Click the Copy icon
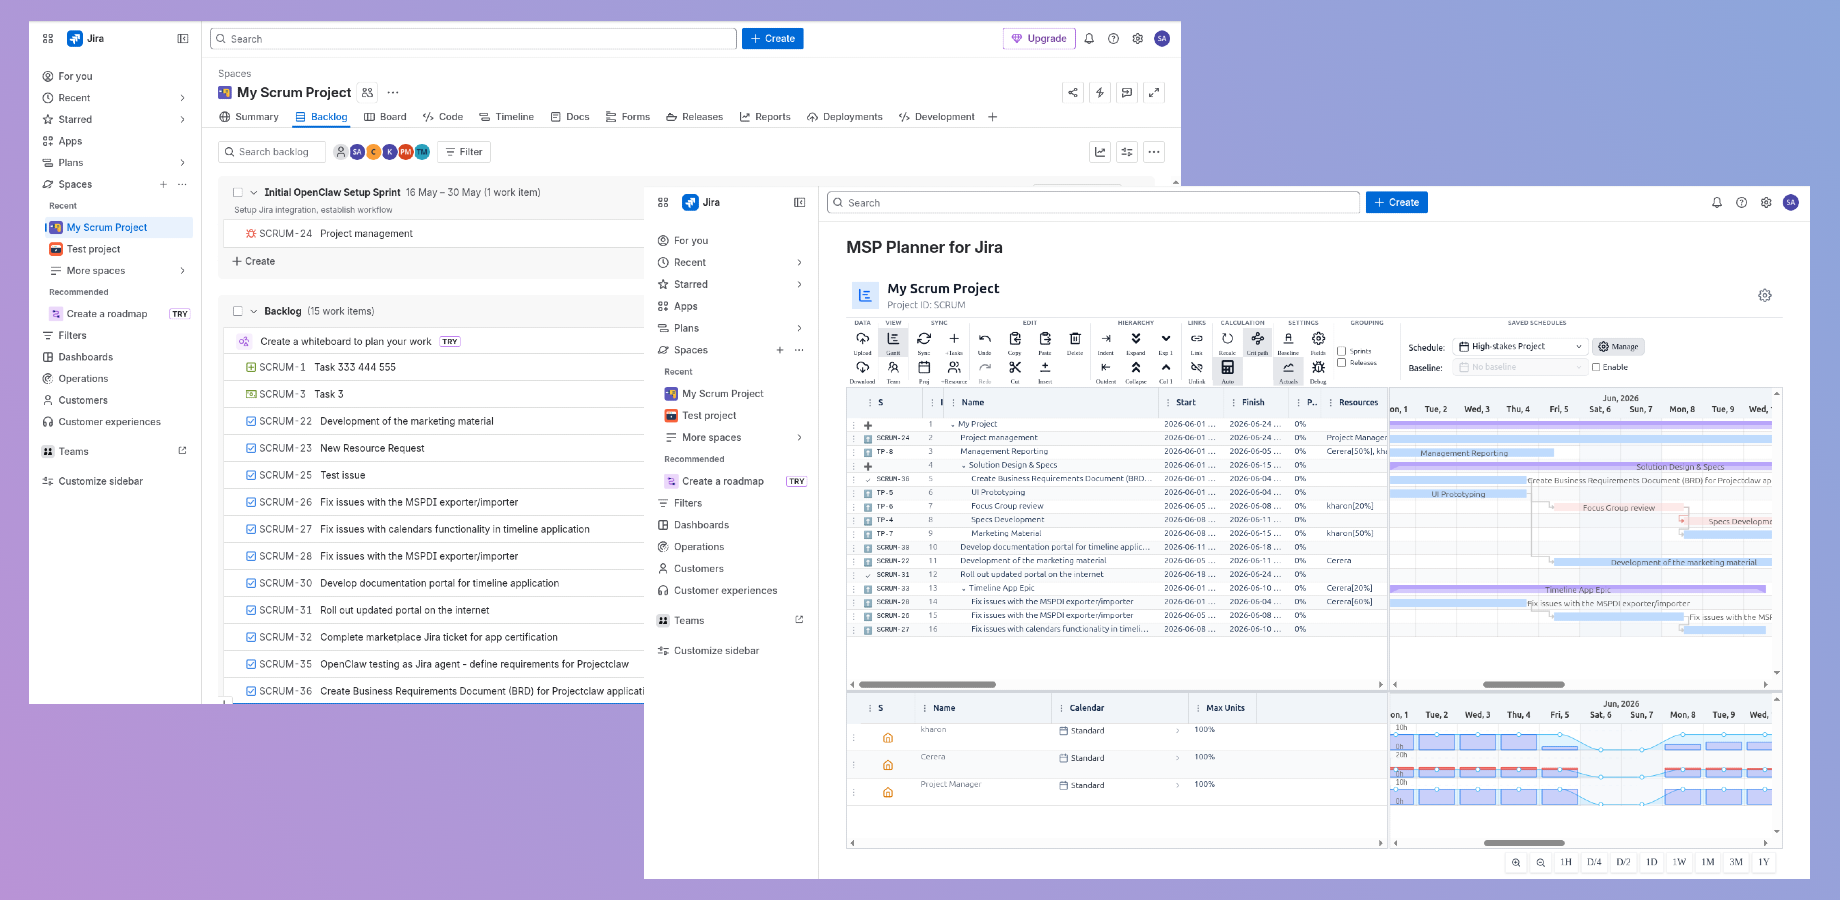This screenshot has width=1840, height=900. [x=1015, y=339]
